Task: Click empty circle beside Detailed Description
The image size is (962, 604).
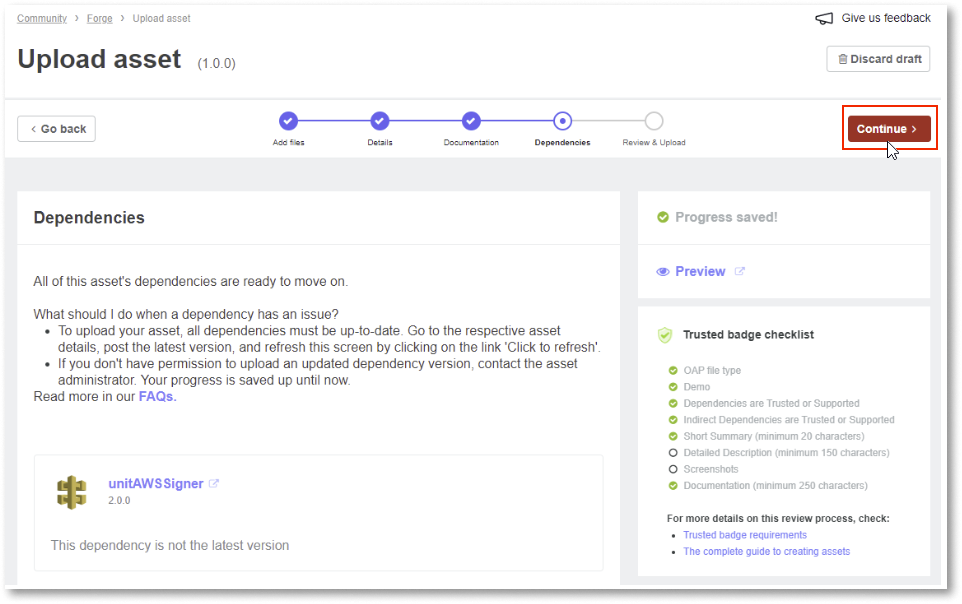Action: (673, 453)
